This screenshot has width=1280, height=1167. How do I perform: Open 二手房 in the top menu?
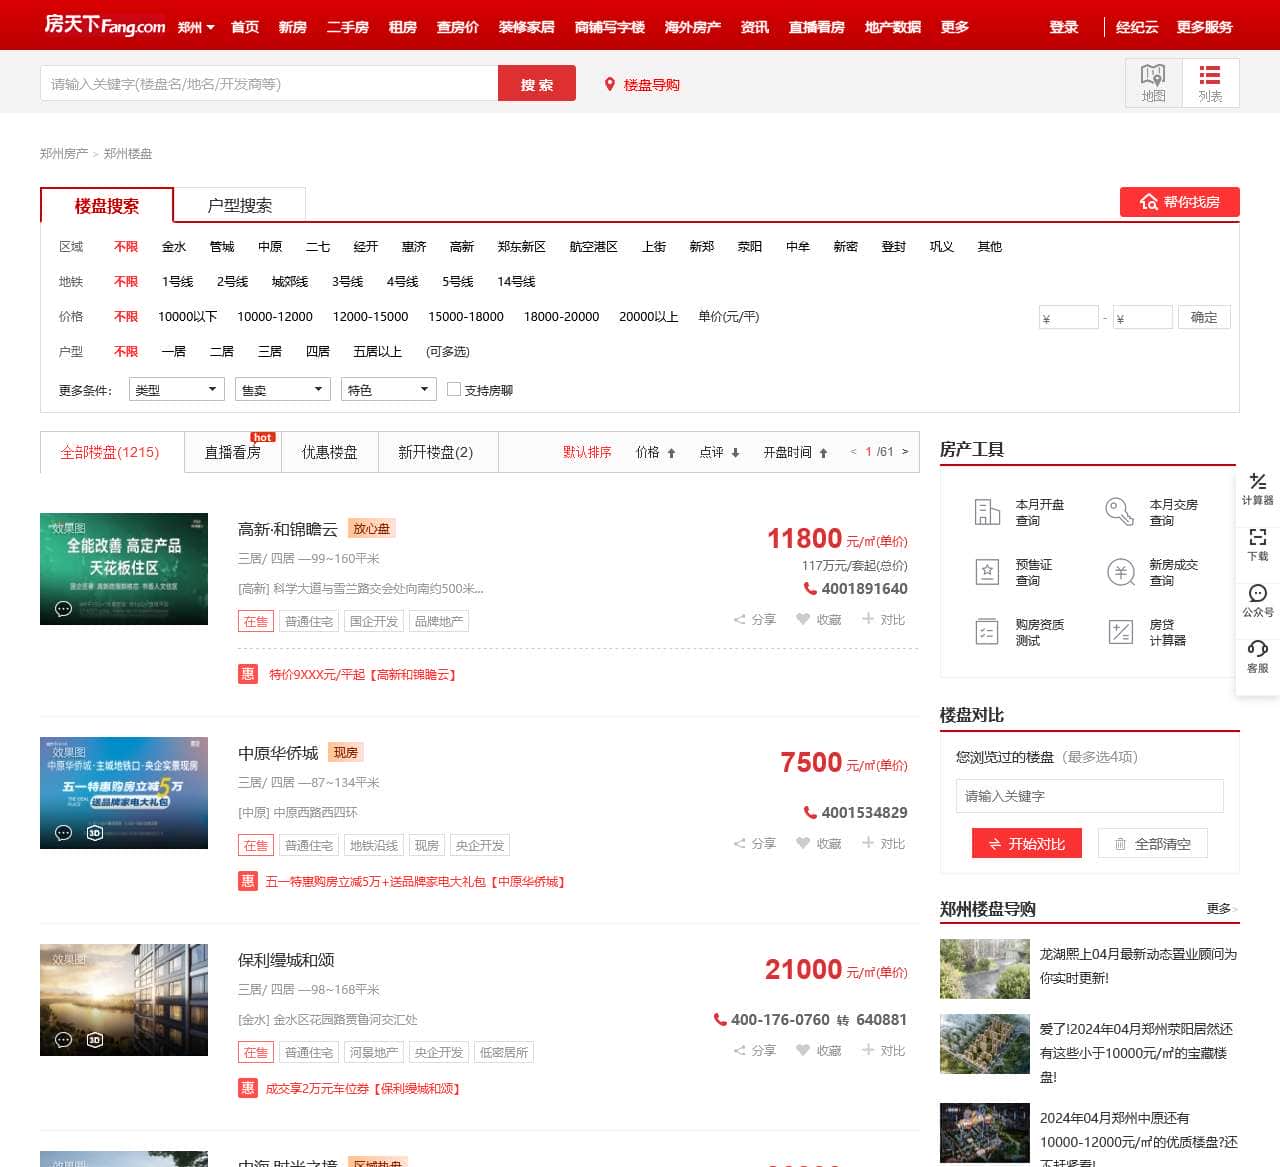point(348,27)
